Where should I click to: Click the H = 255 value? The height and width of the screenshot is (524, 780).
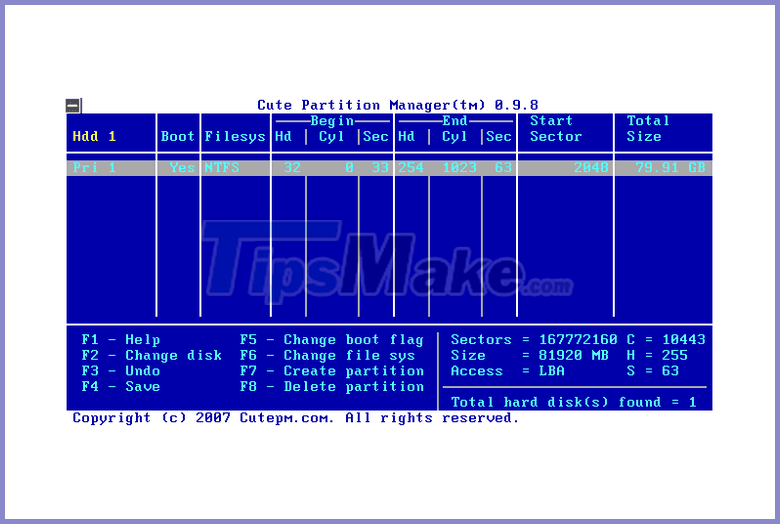(657, 355)
